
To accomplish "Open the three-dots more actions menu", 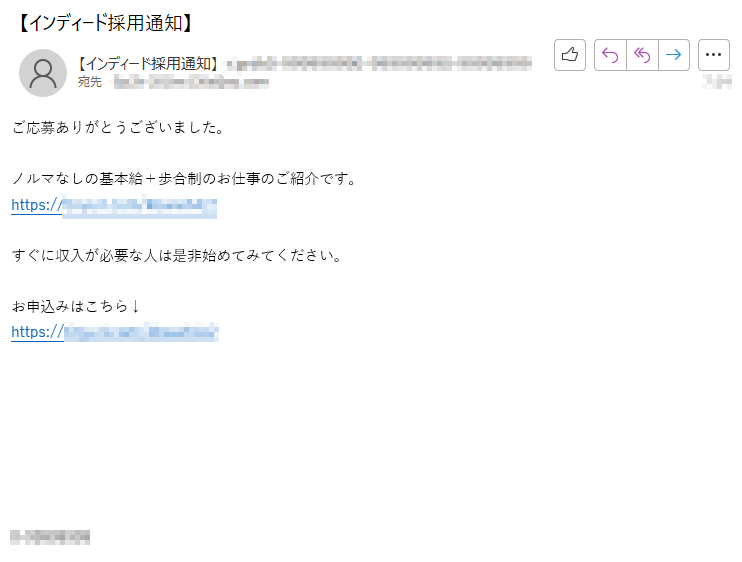I will (714, 55).
